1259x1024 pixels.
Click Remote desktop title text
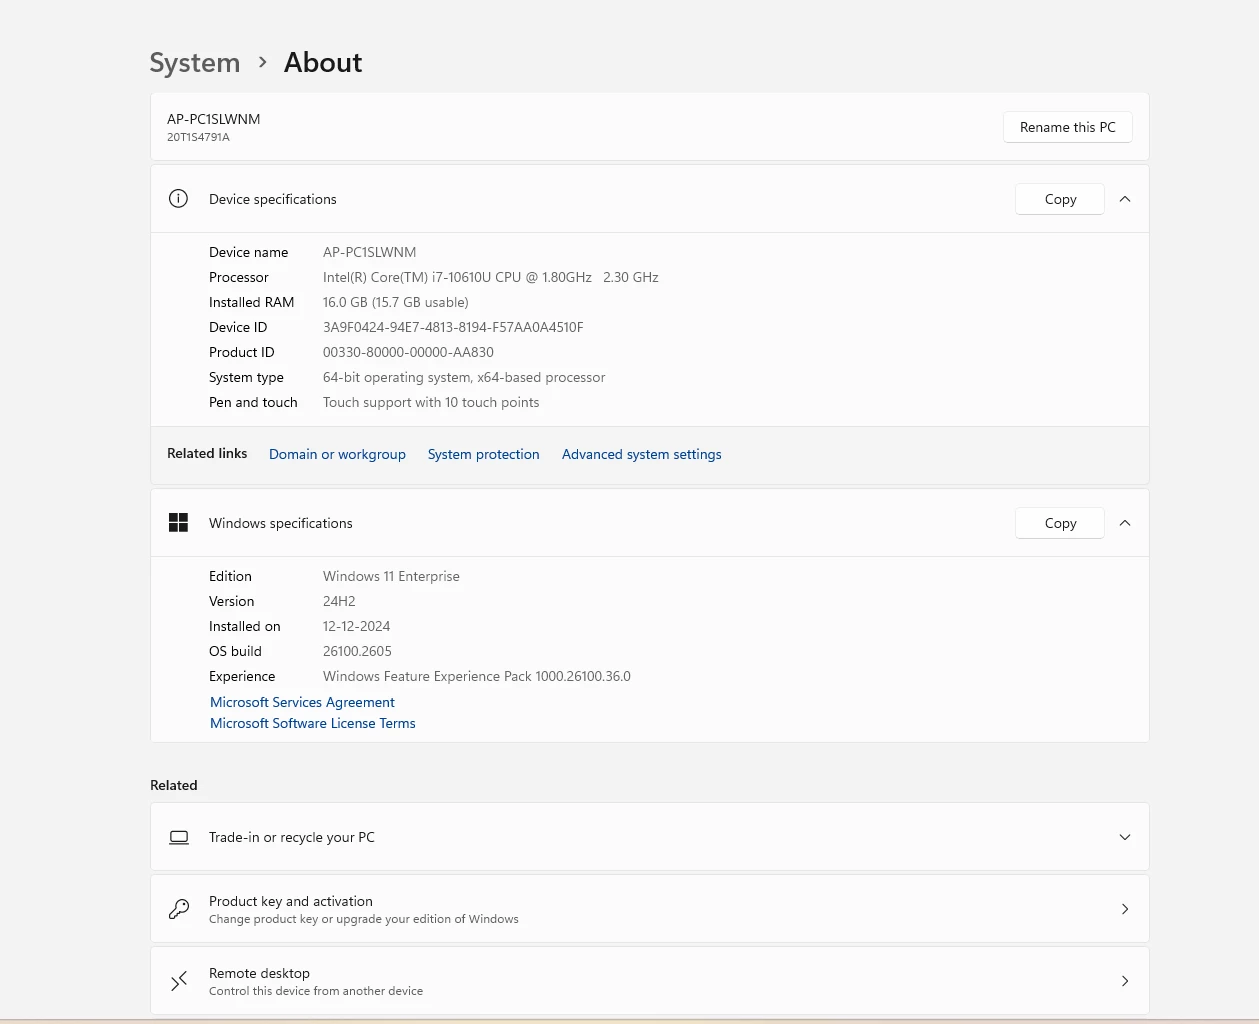coord(260,973)
